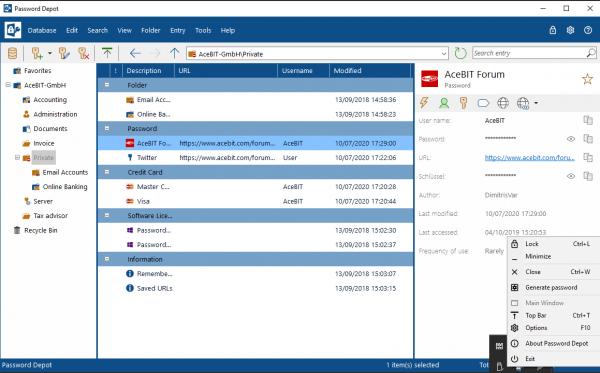Viewport: 600px width, 373px height.
Task: Open the acebit.com forum URL link
Action: (x=530, y=157)
